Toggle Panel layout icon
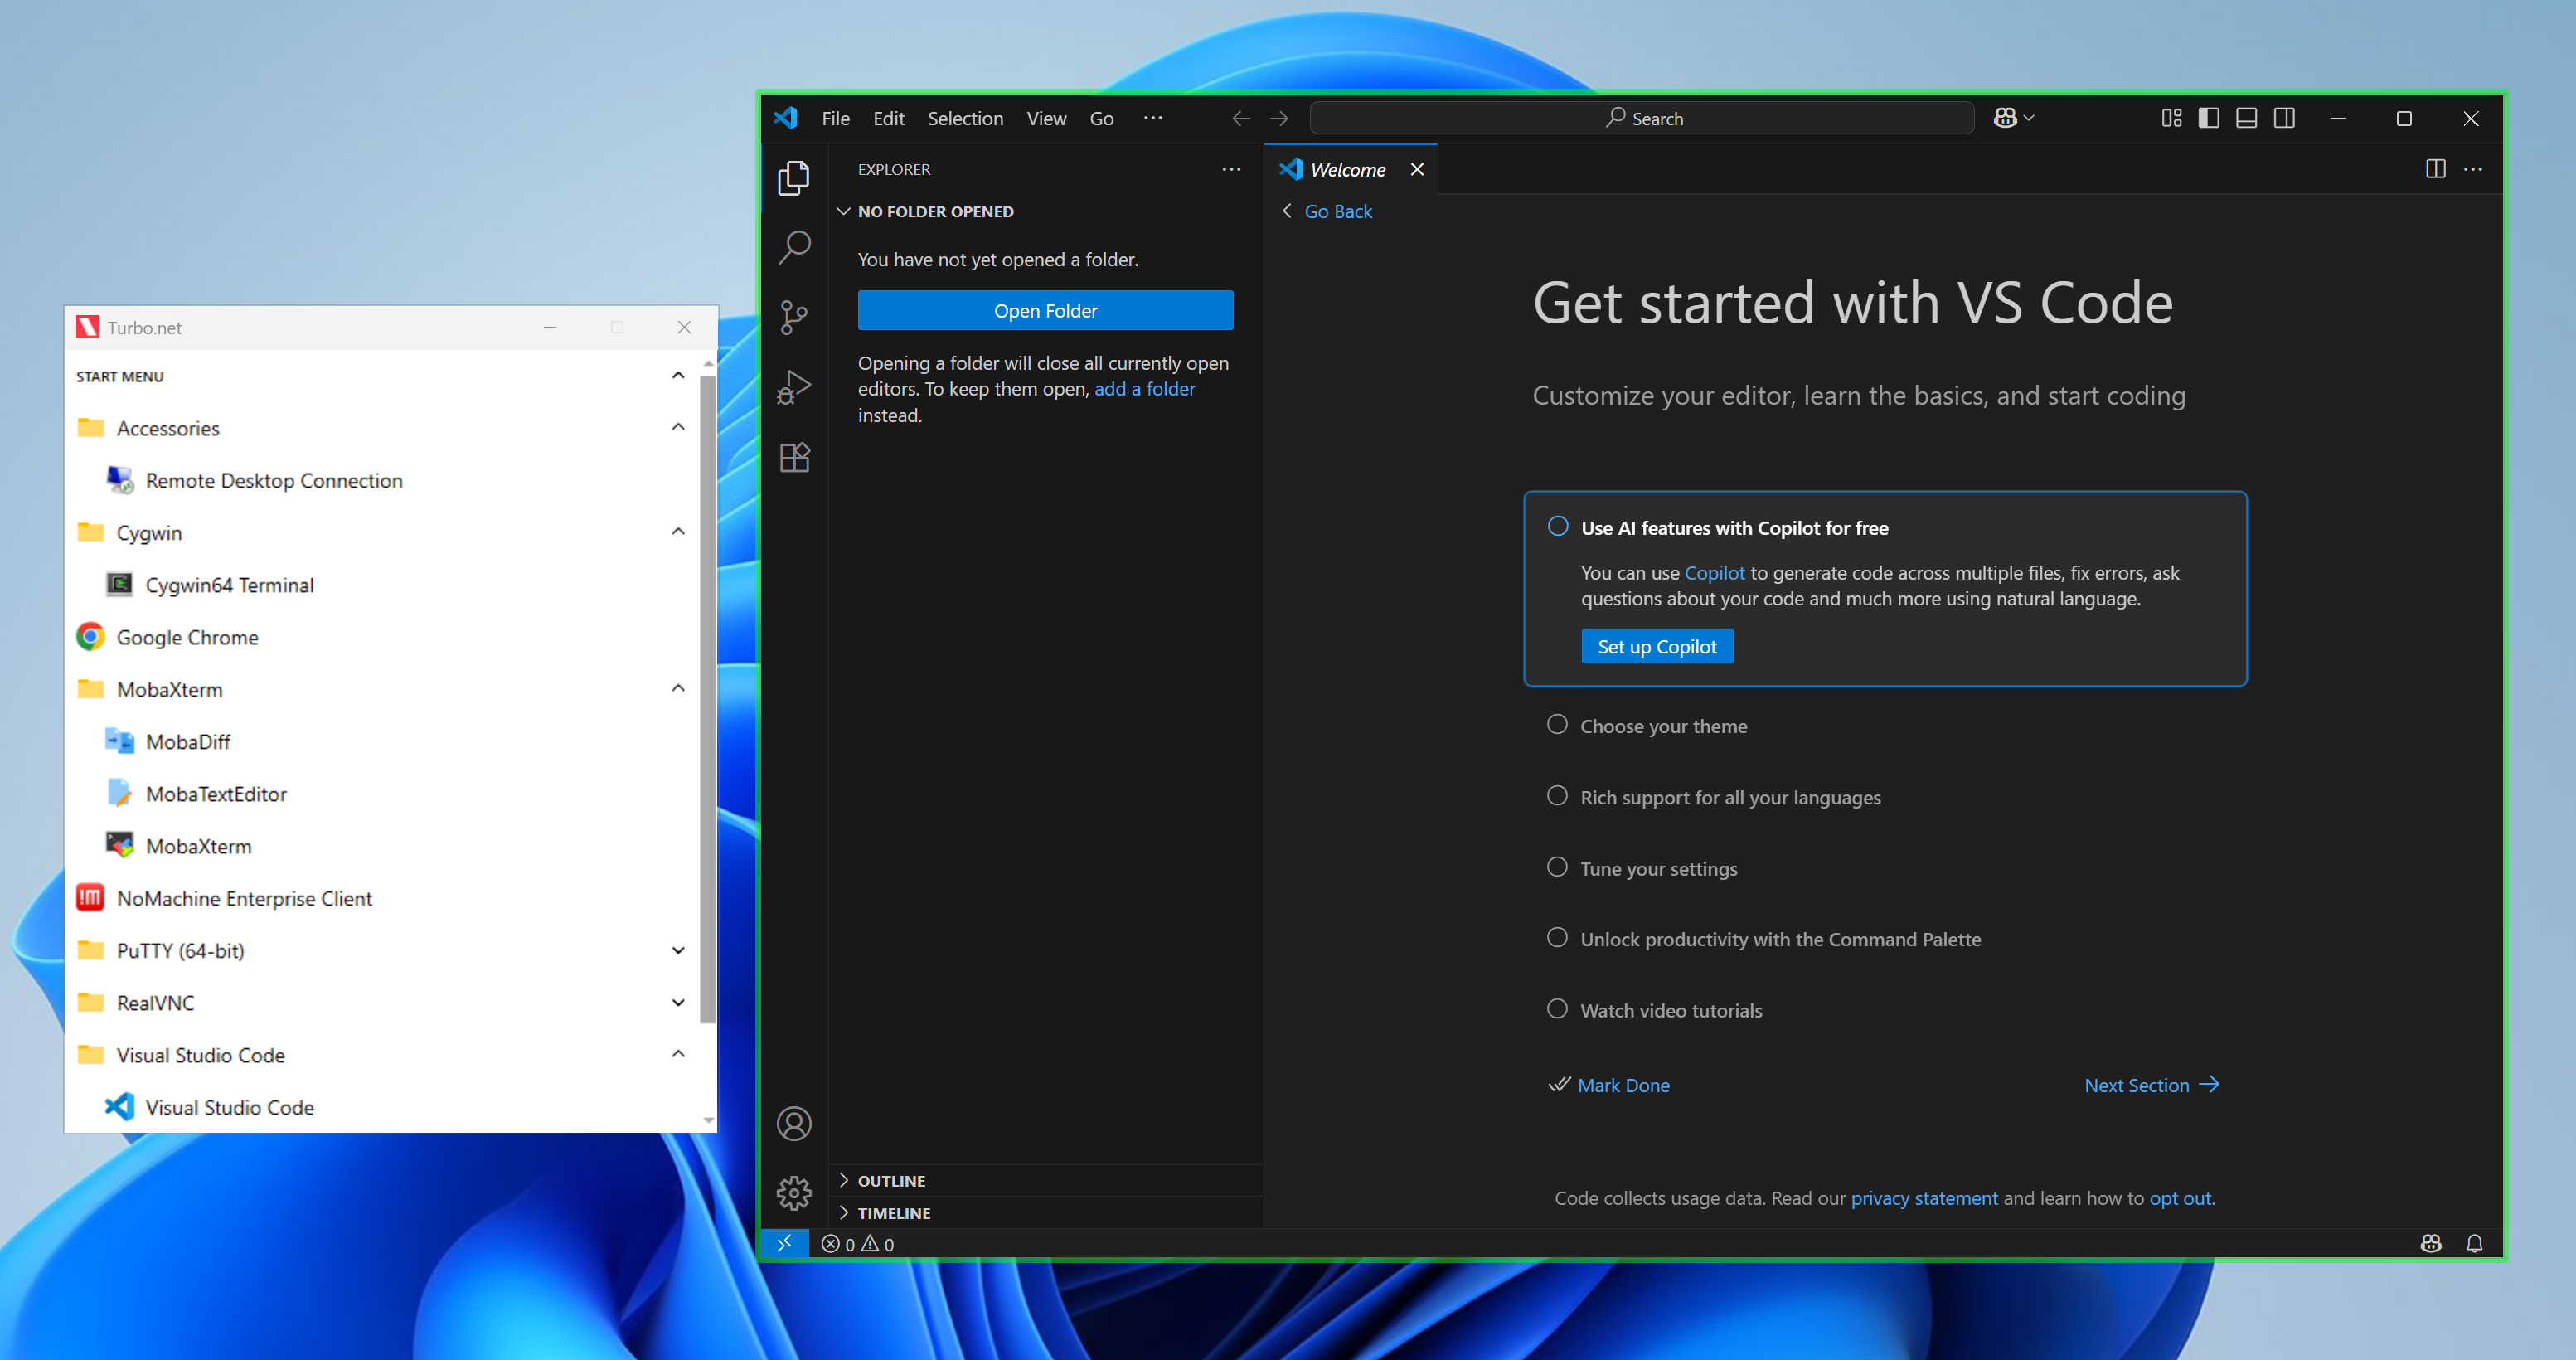The height and width of the screenshot is (1360, 2576). point(2246,118)
